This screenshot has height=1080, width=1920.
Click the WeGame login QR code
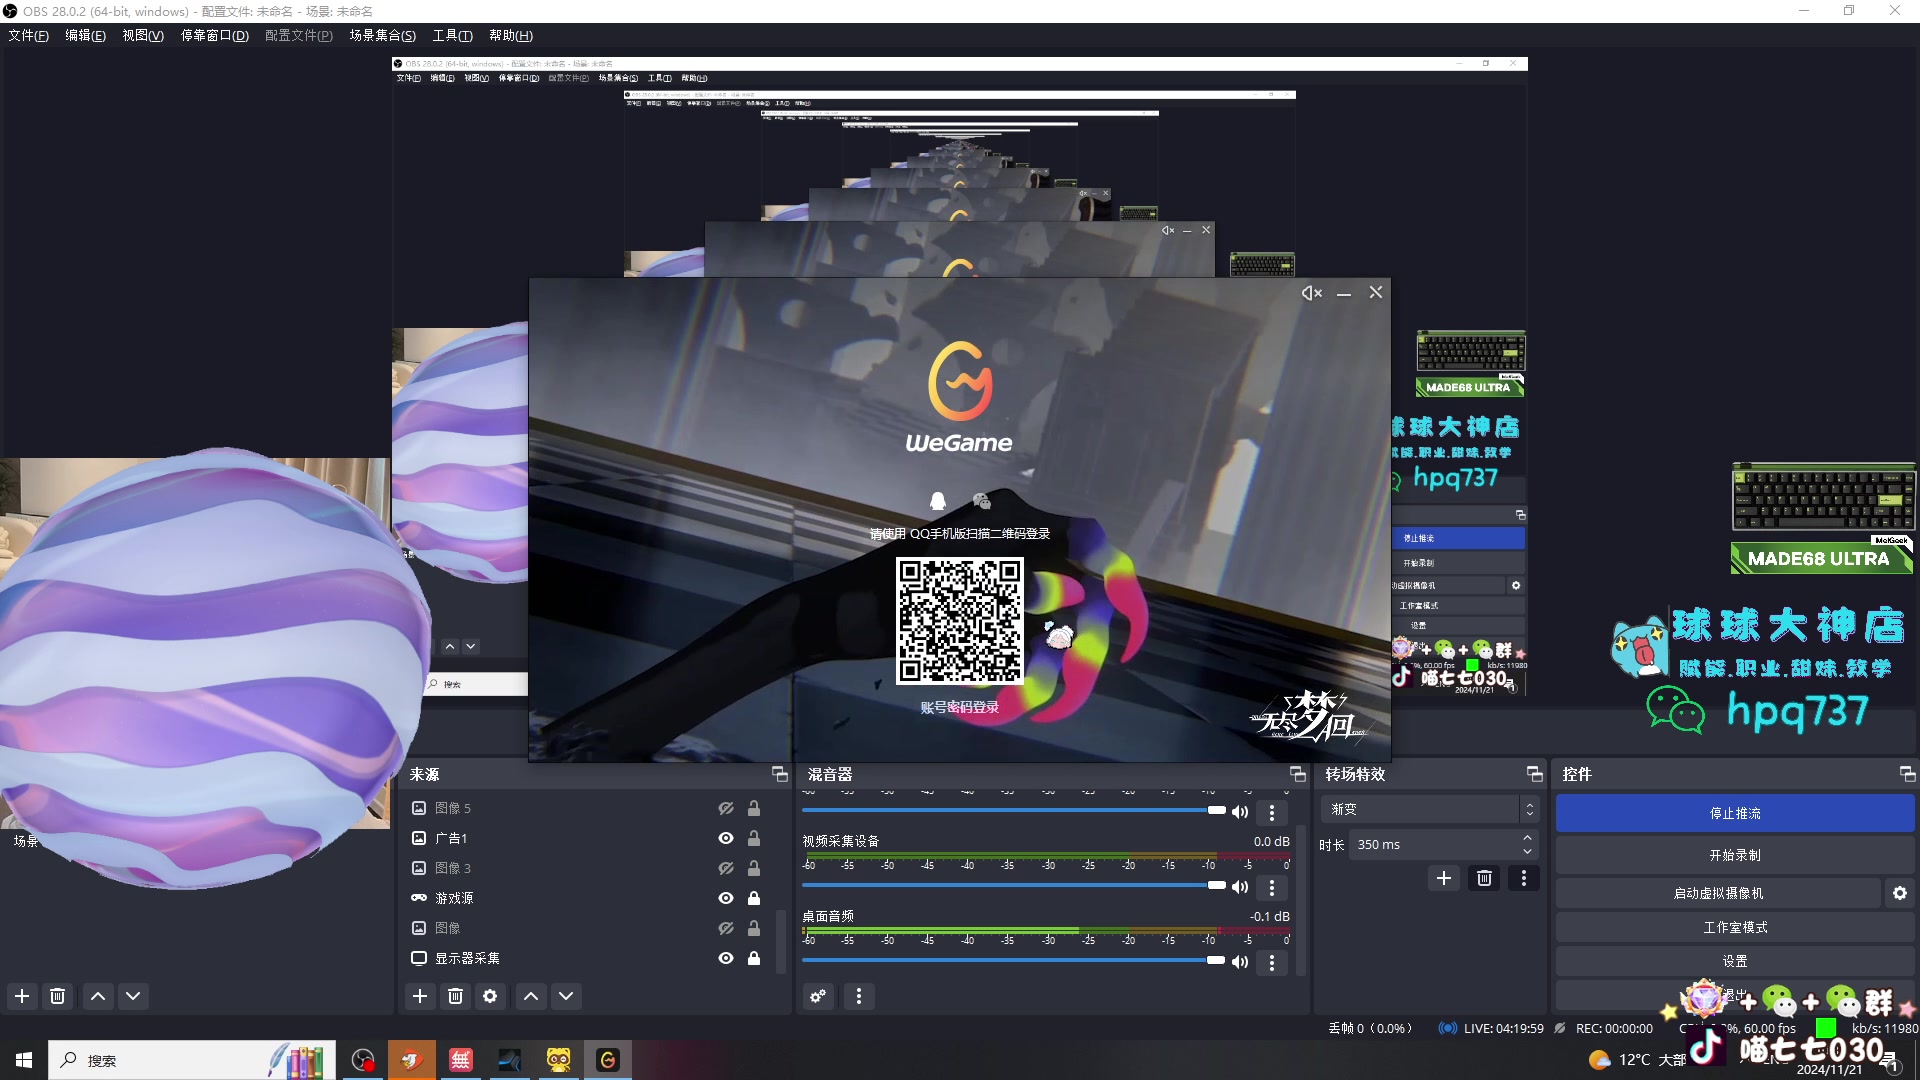tap(959, 621)
